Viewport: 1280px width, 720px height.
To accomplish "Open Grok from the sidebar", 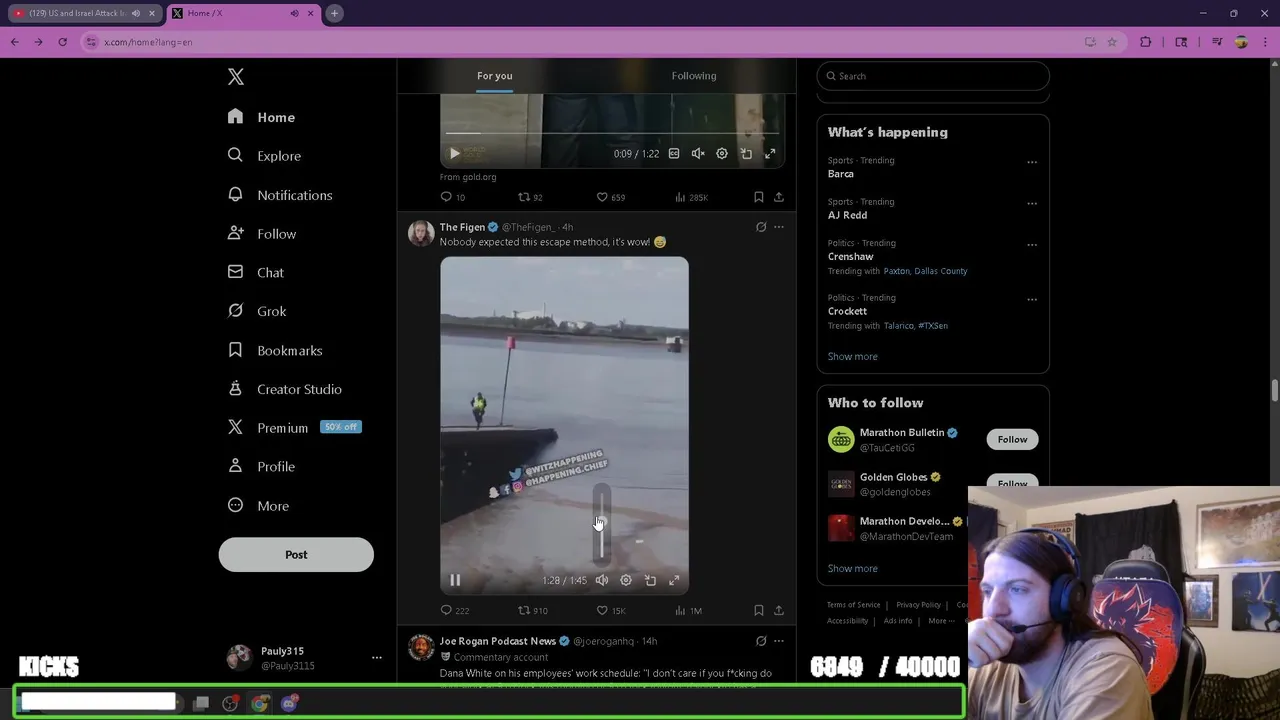I will 257,311.
